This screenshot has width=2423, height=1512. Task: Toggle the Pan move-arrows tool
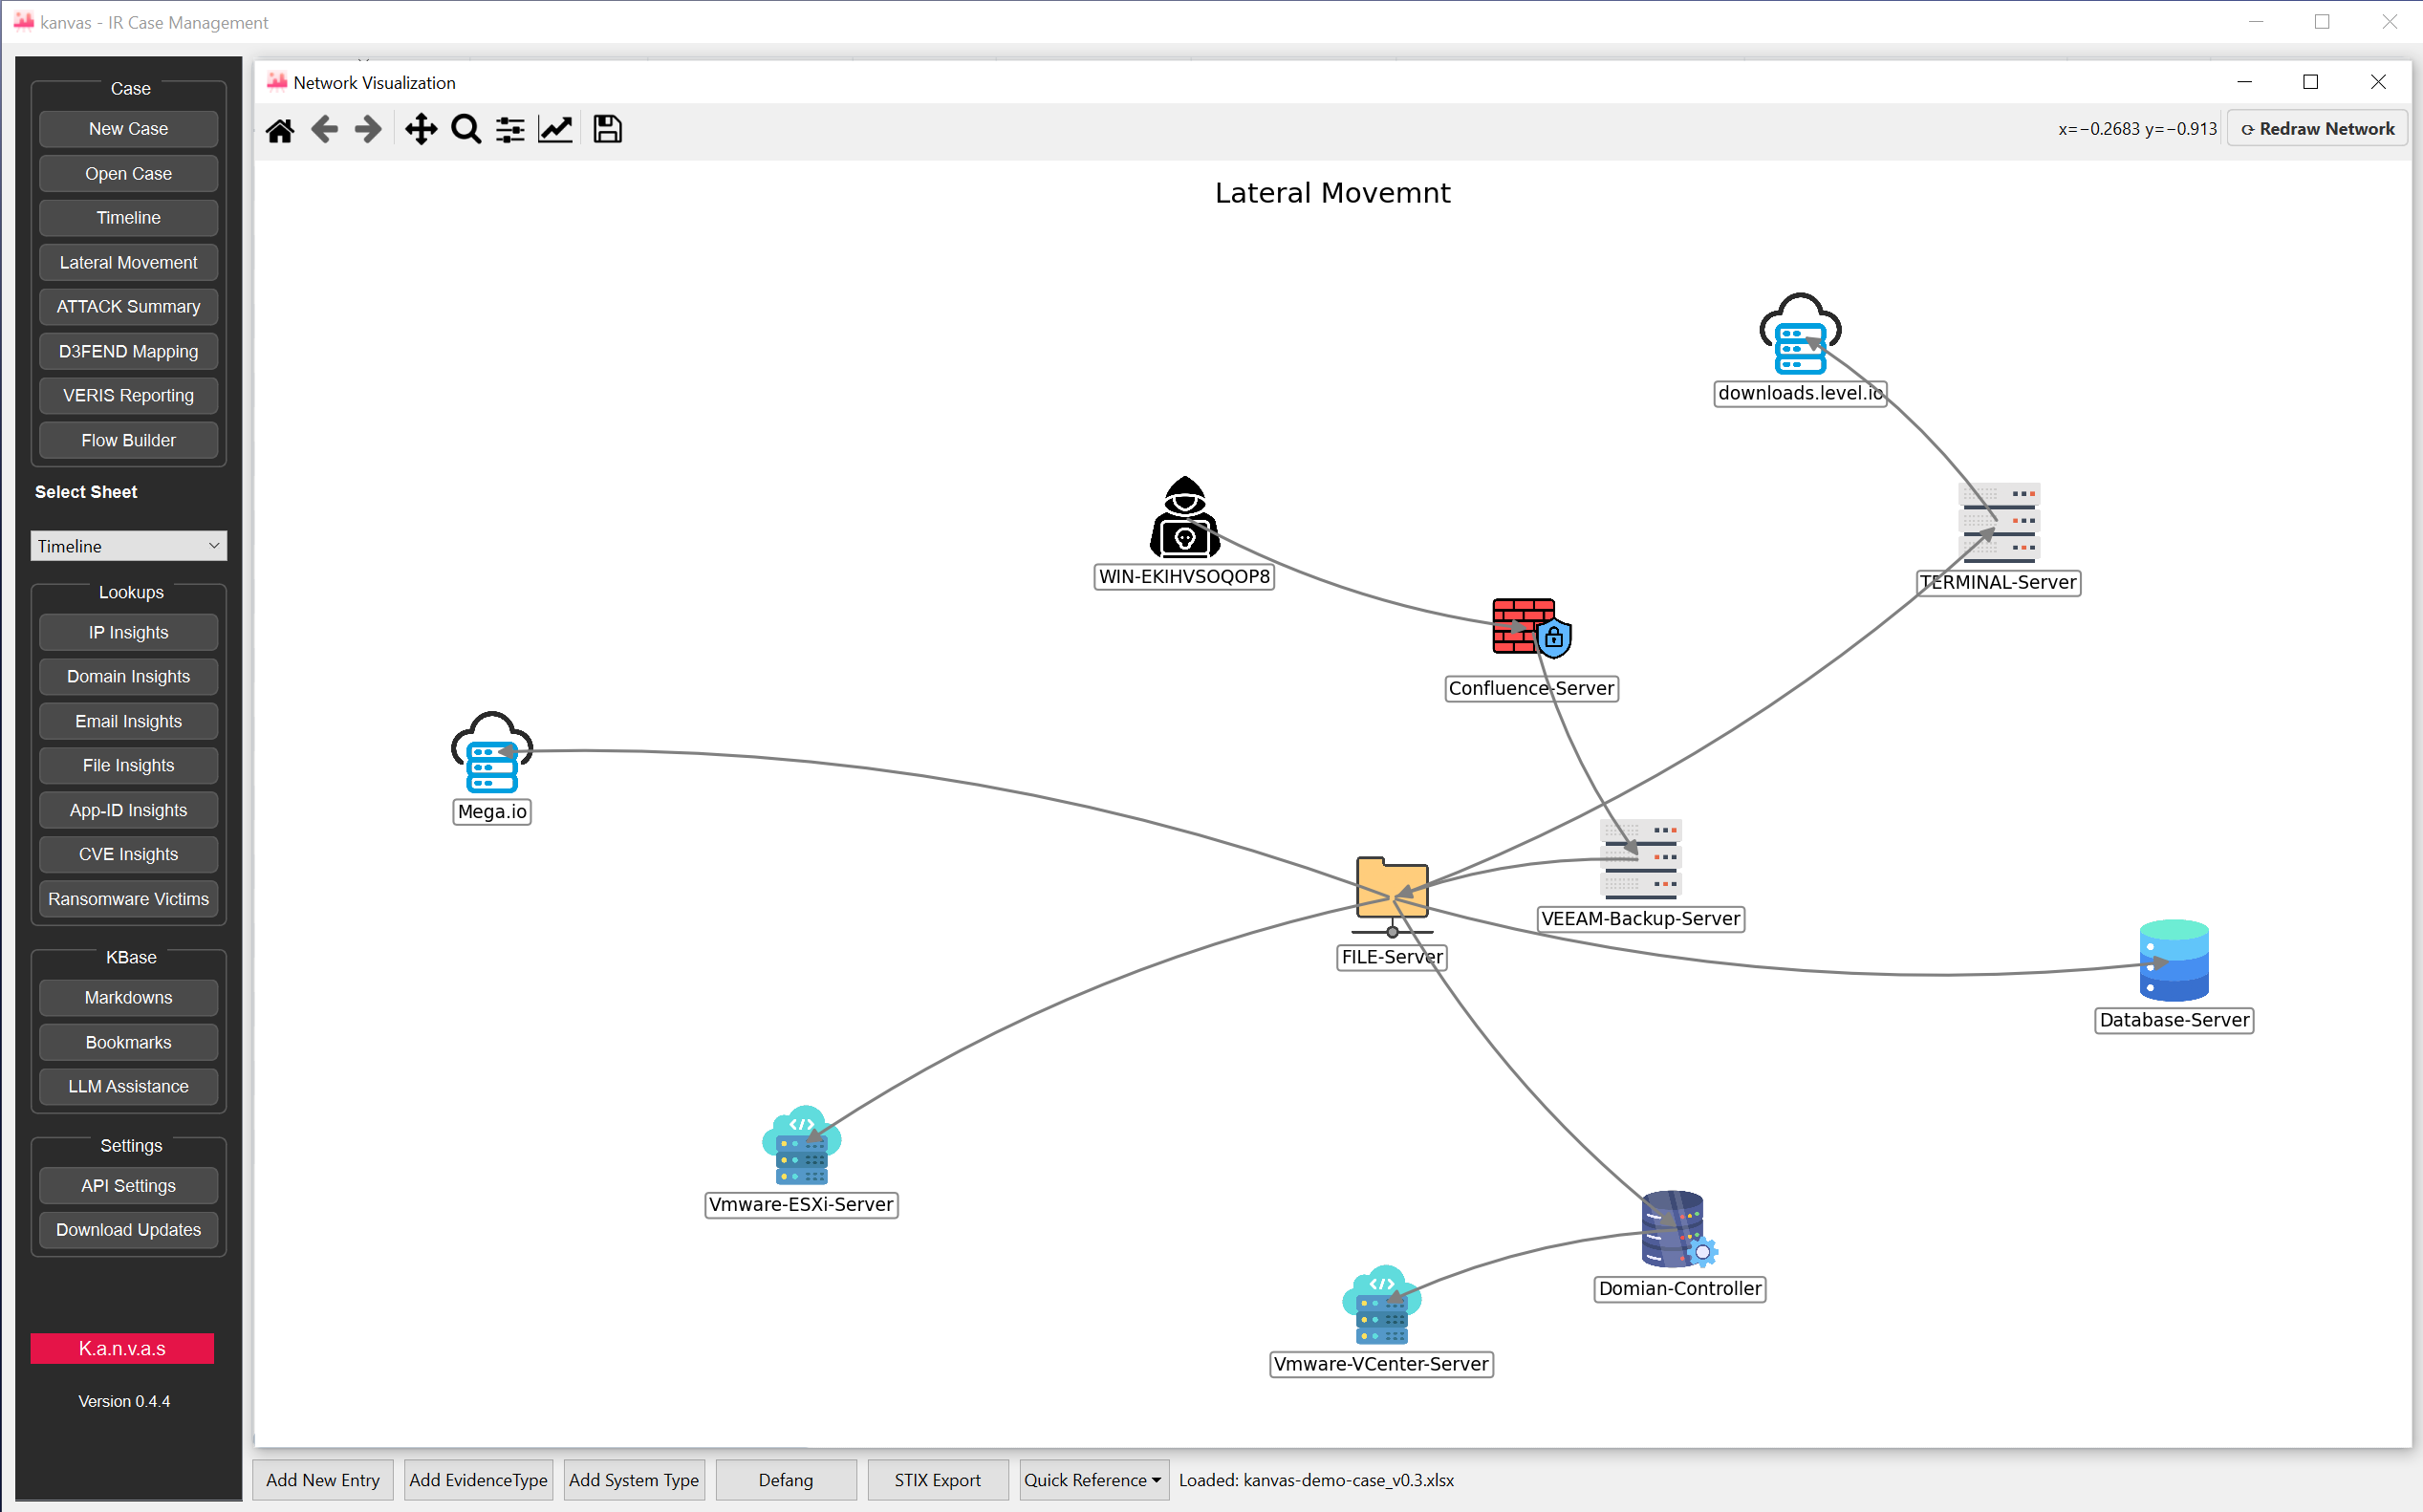click(421, 130)
